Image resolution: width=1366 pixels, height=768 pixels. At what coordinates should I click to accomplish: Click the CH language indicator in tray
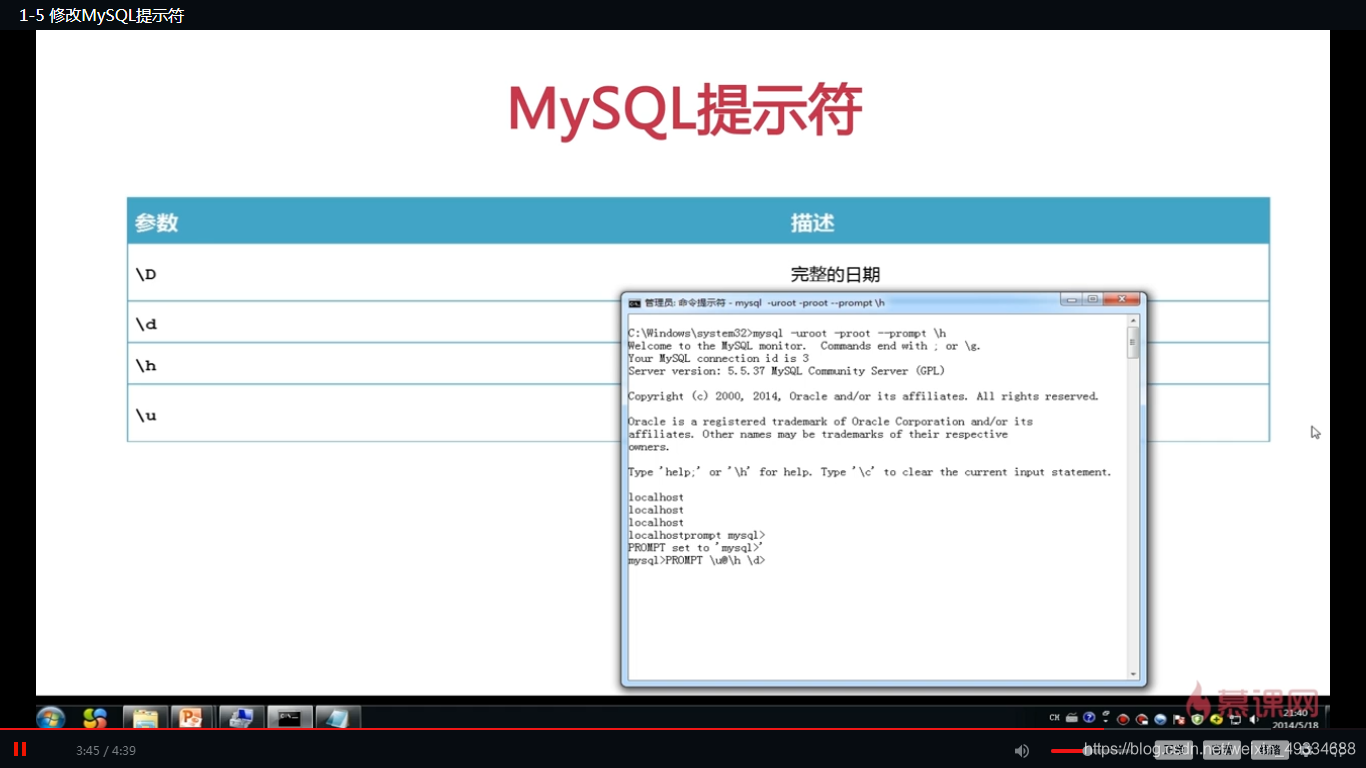click(x=1055, y=718)
